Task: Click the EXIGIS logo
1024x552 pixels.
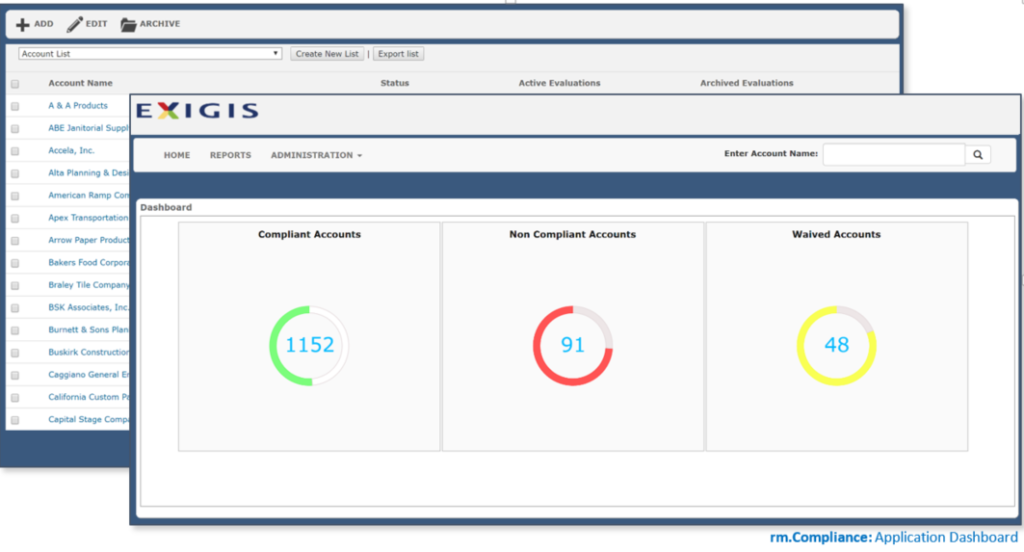Action: (x=197, y=110)
